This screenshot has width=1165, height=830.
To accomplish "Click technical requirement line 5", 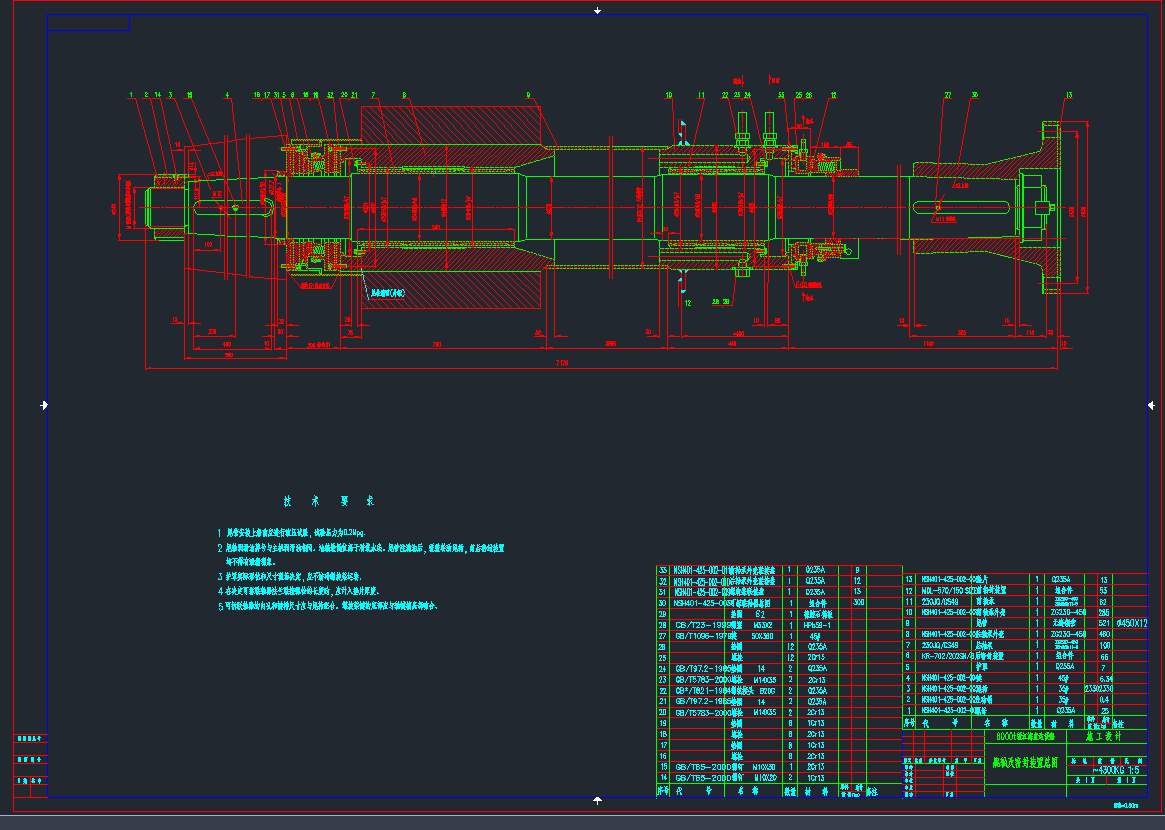I will click(x=328, y=606).
